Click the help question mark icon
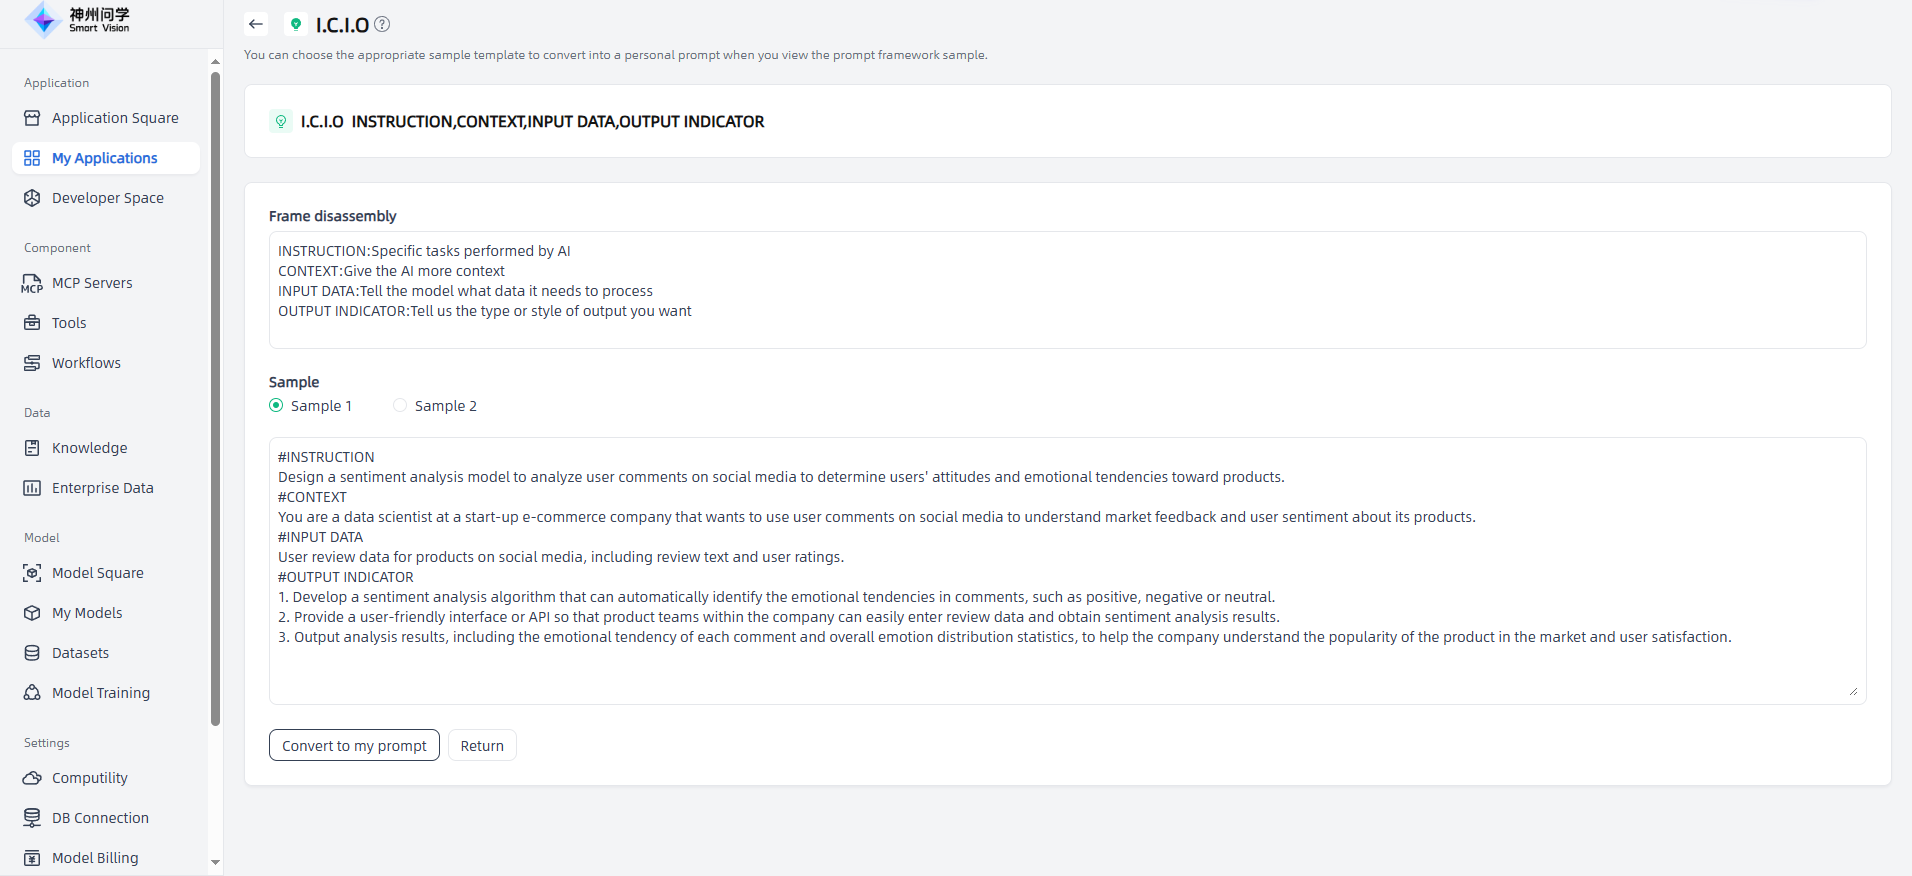The height and width of the screenshot is (876, 1912). pos(382,24)
